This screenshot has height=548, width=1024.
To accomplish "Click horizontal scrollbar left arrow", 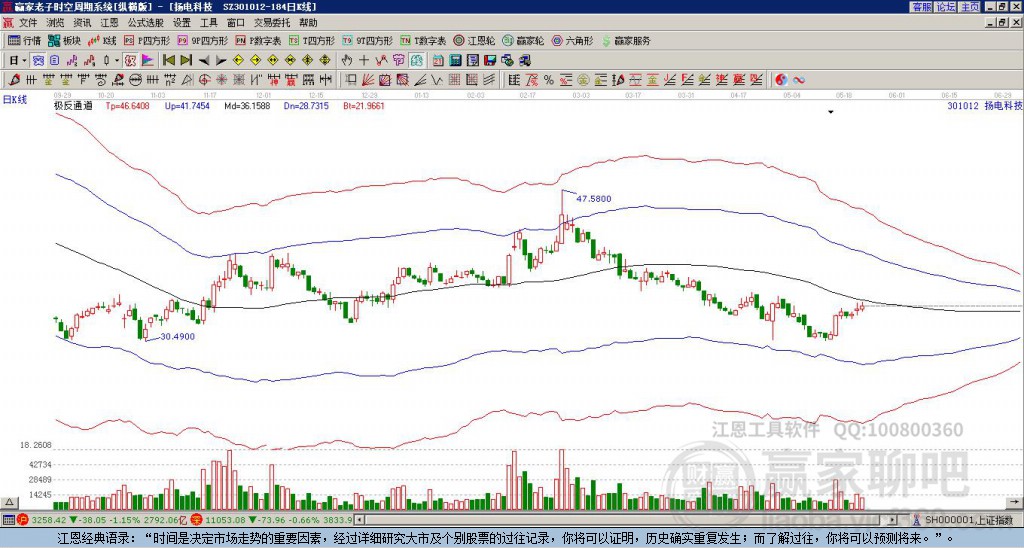I will click(x=359, y=520).
